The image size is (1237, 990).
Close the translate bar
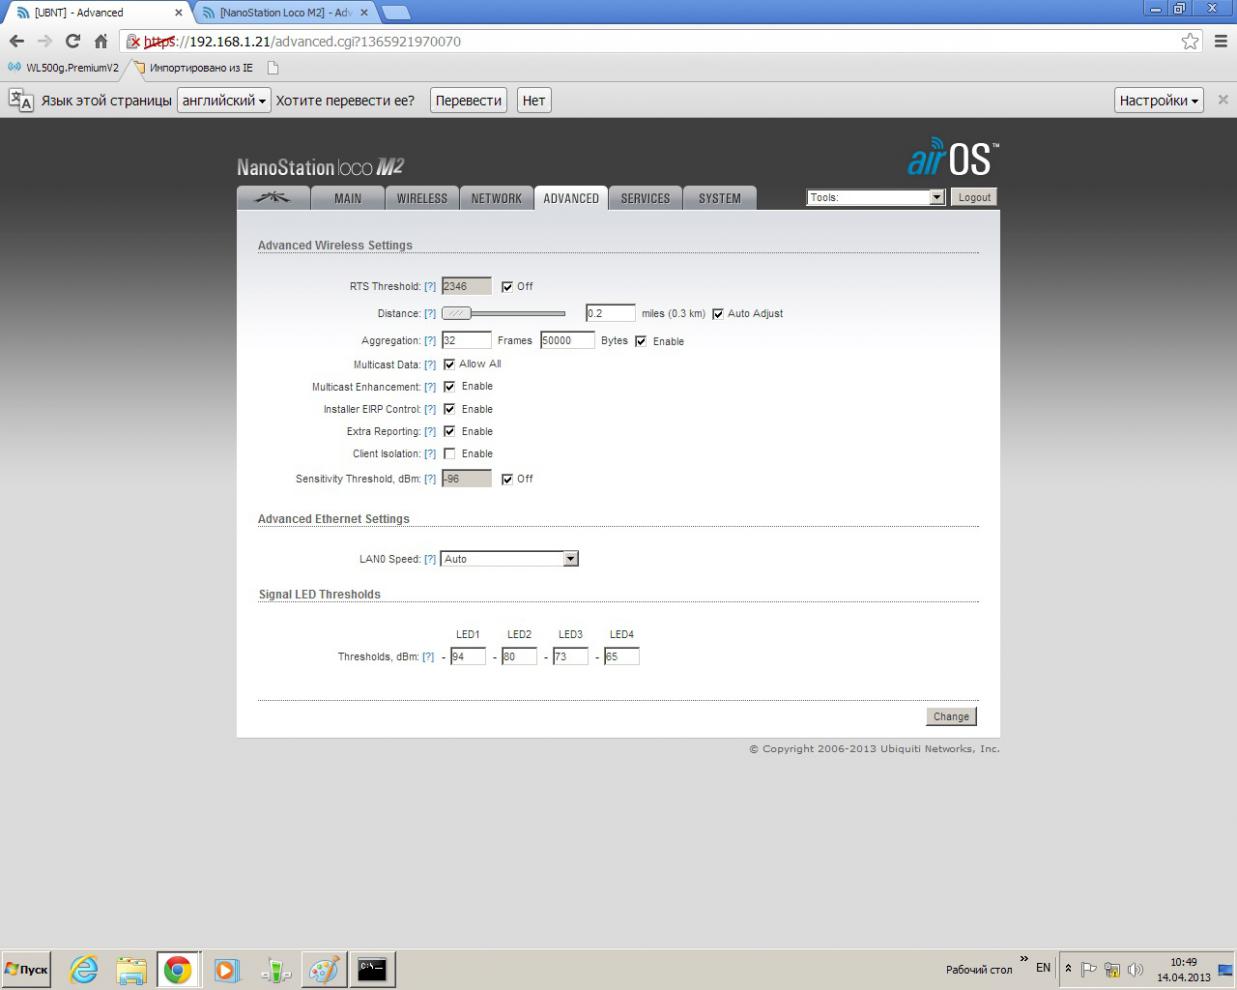point(1223,100)
